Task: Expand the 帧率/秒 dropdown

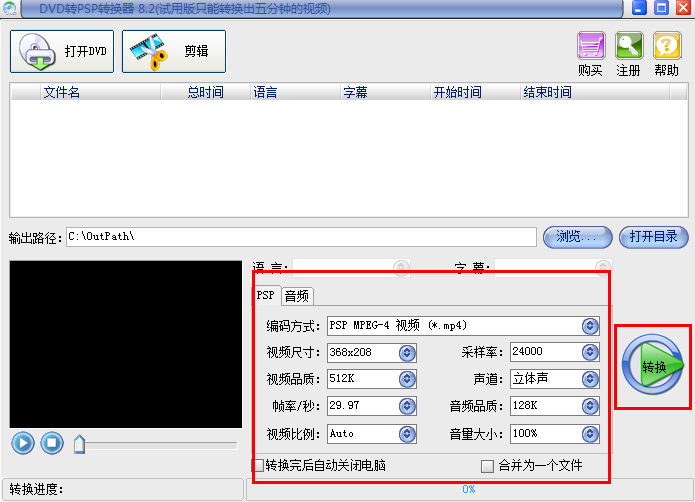Action: click(407, 406)
